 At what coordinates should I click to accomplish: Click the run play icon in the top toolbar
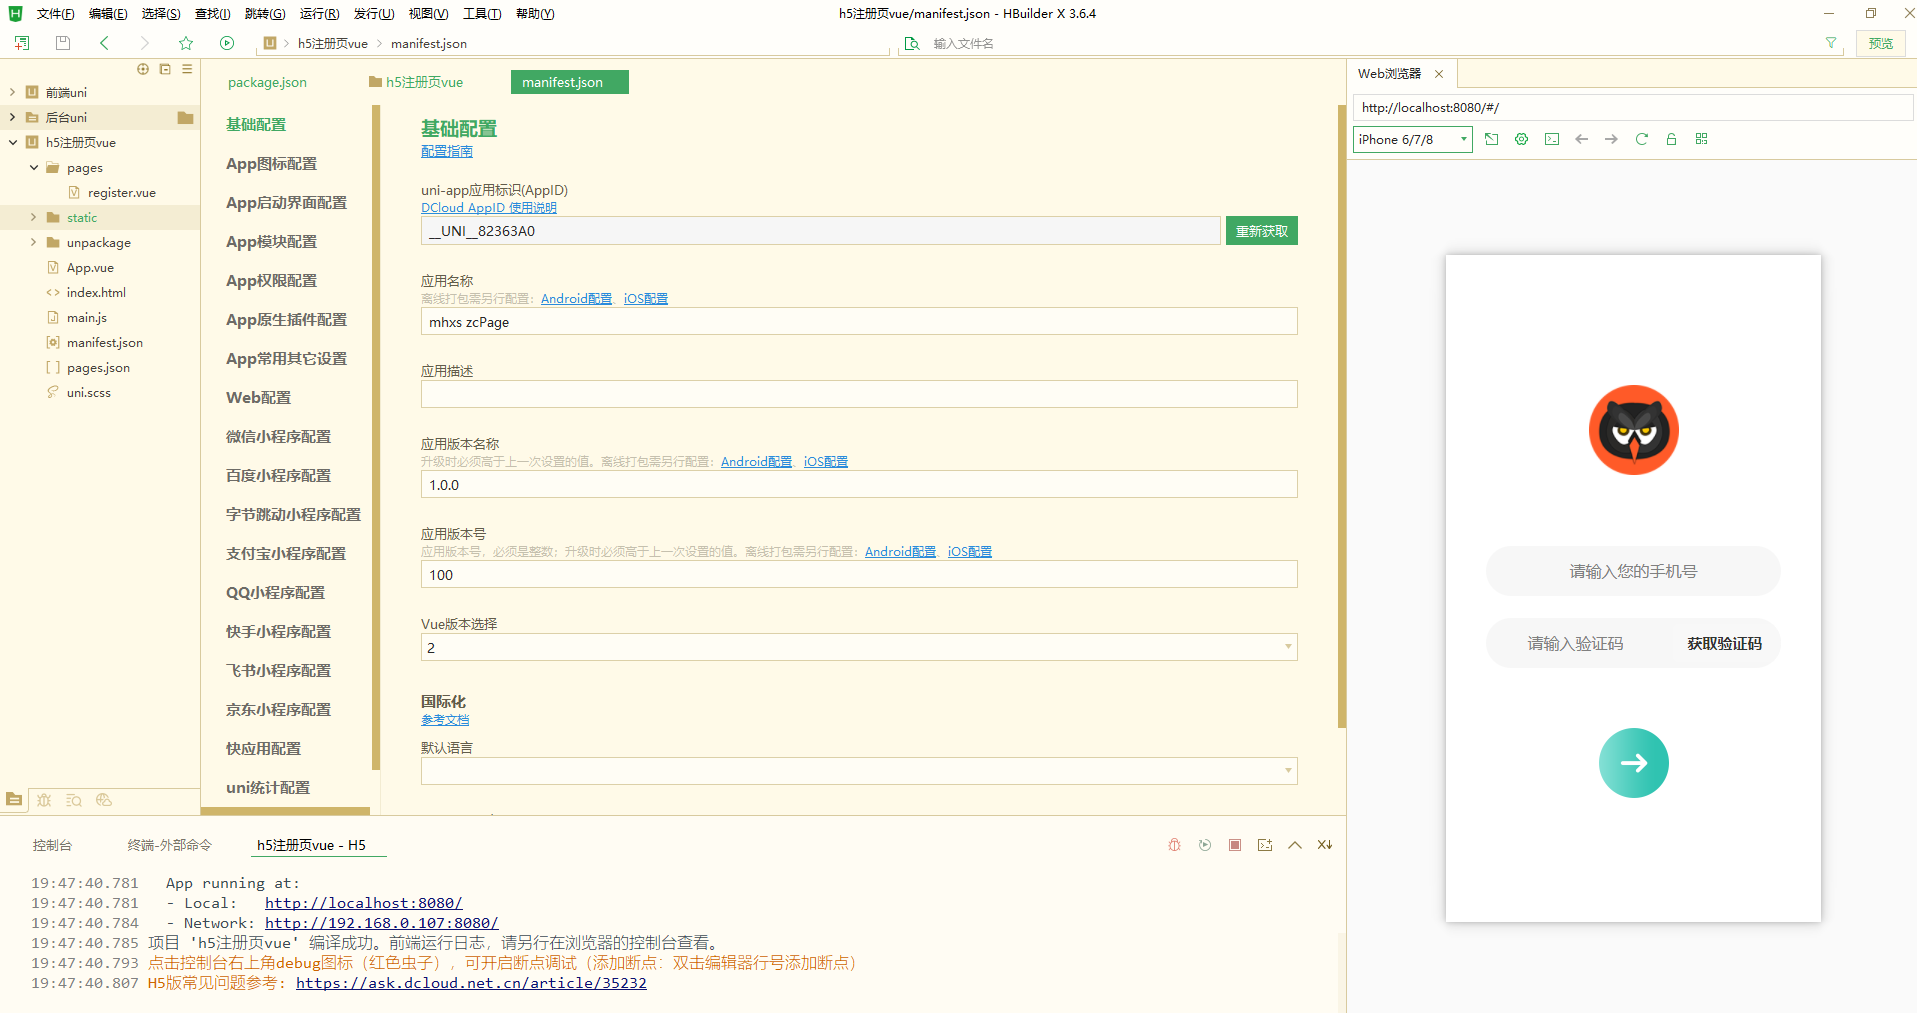point(227,43)
